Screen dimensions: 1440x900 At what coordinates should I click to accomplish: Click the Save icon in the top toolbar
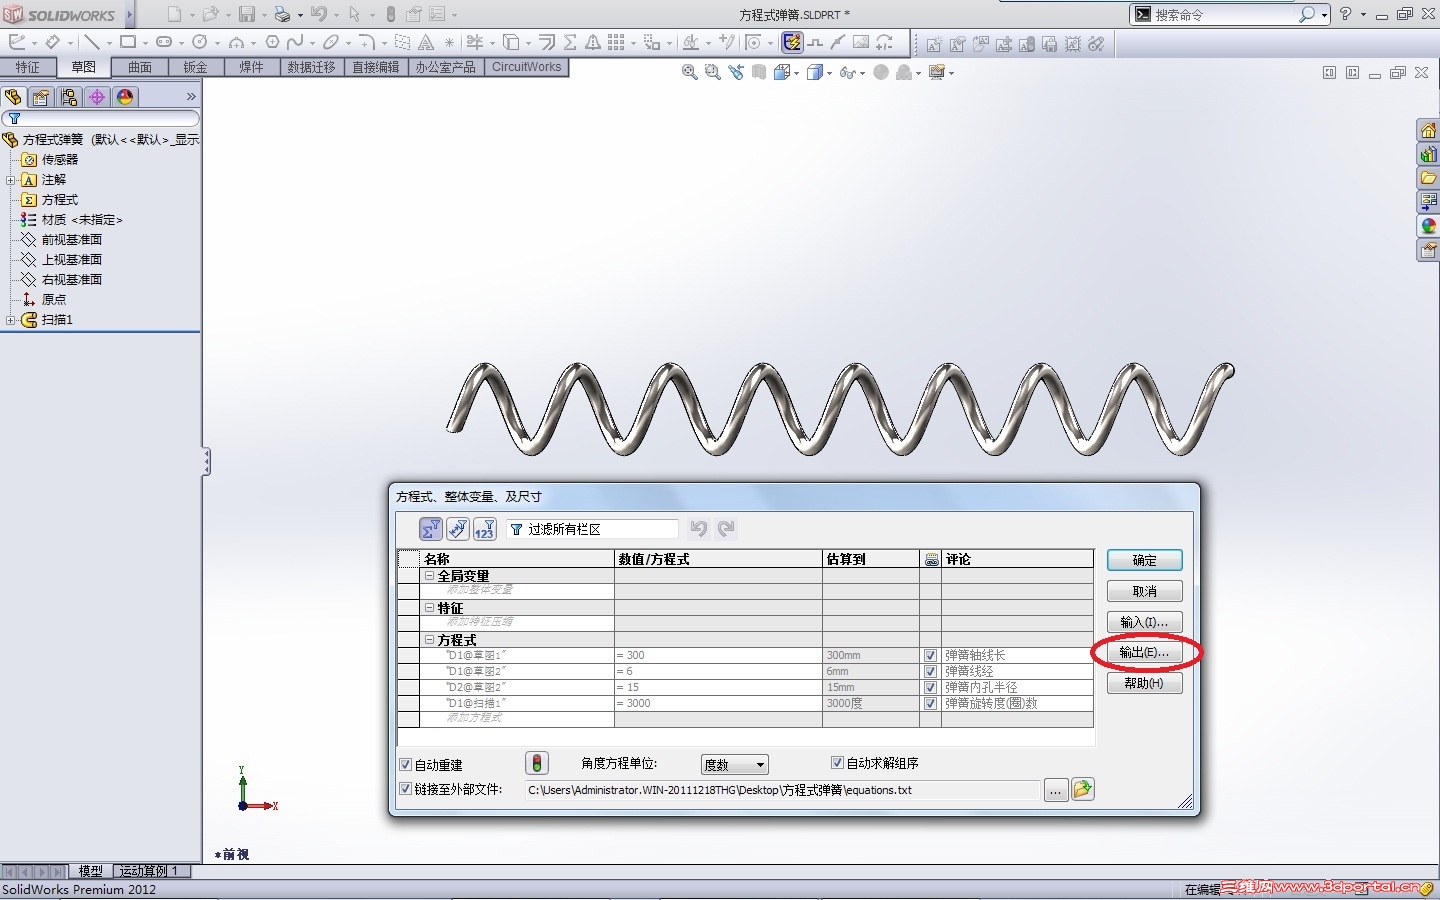247,14
